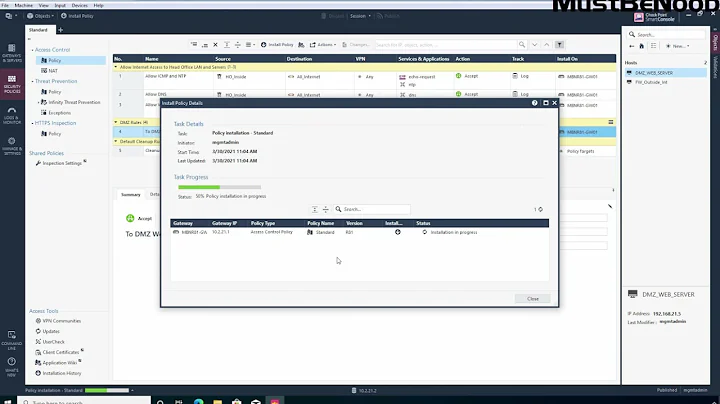Click the install history icon beside Install Policy

(x=301, y=45)
